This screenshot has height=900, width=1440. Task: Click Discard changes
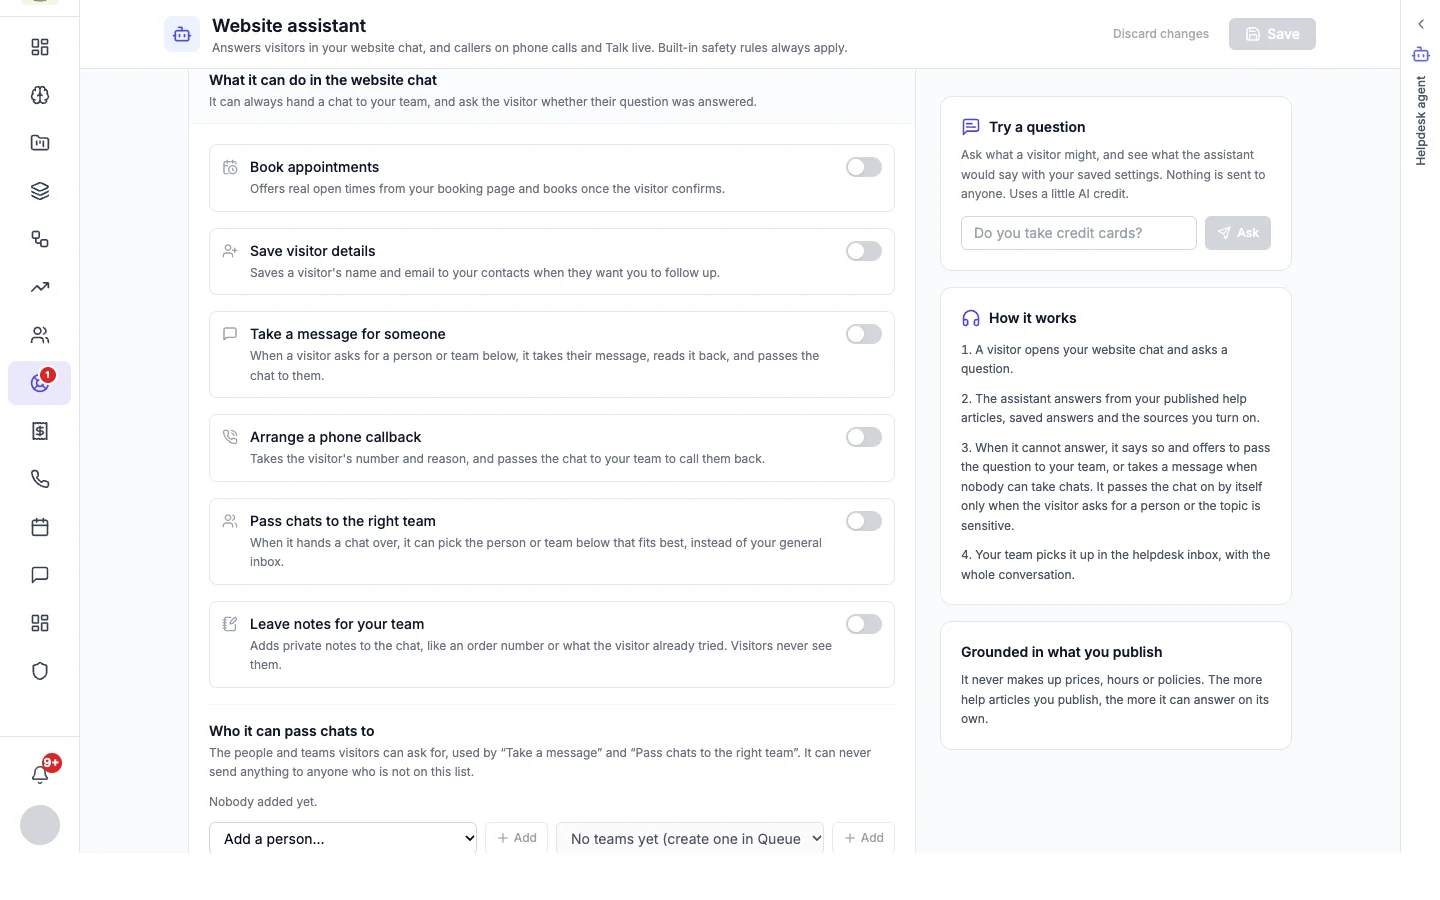(x=1161, y=34)
